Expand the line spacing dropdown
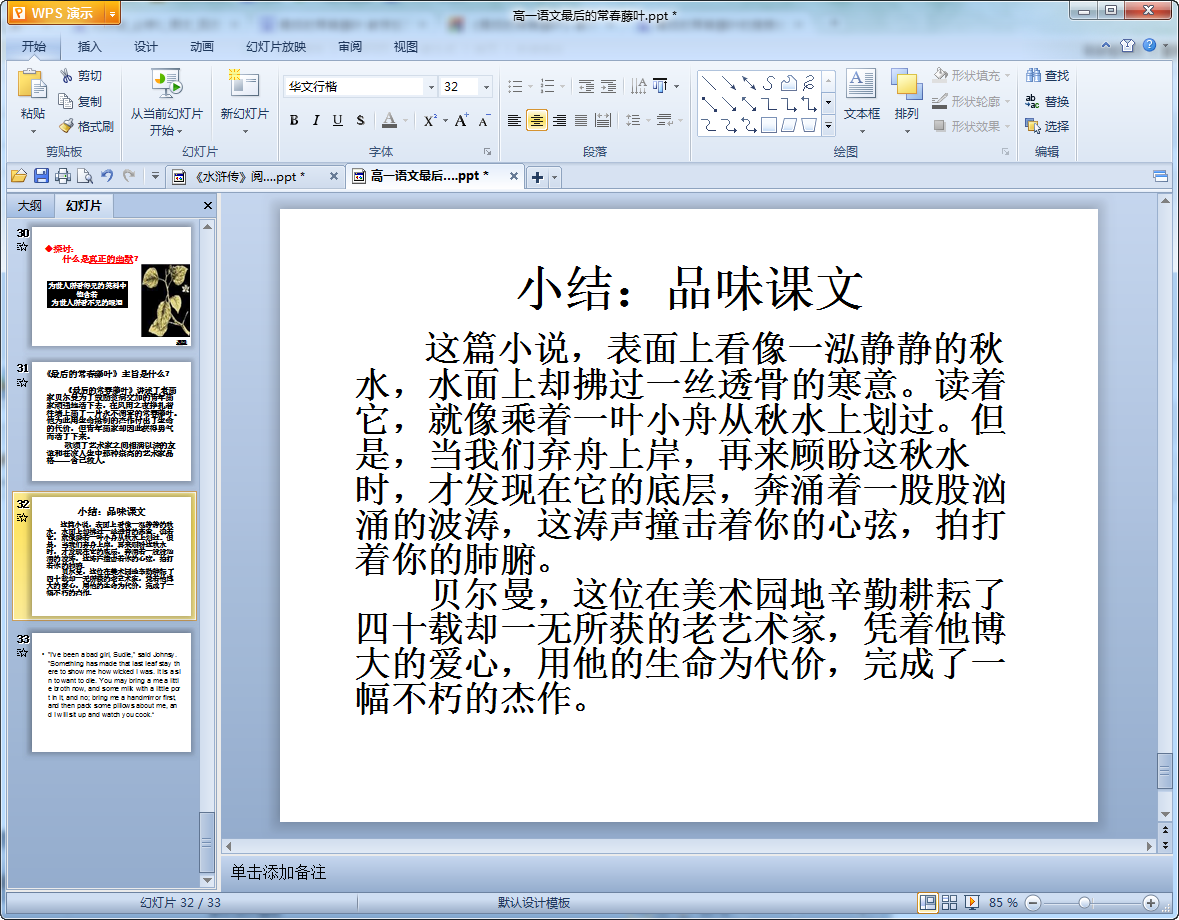 click(x=648, y=120)
